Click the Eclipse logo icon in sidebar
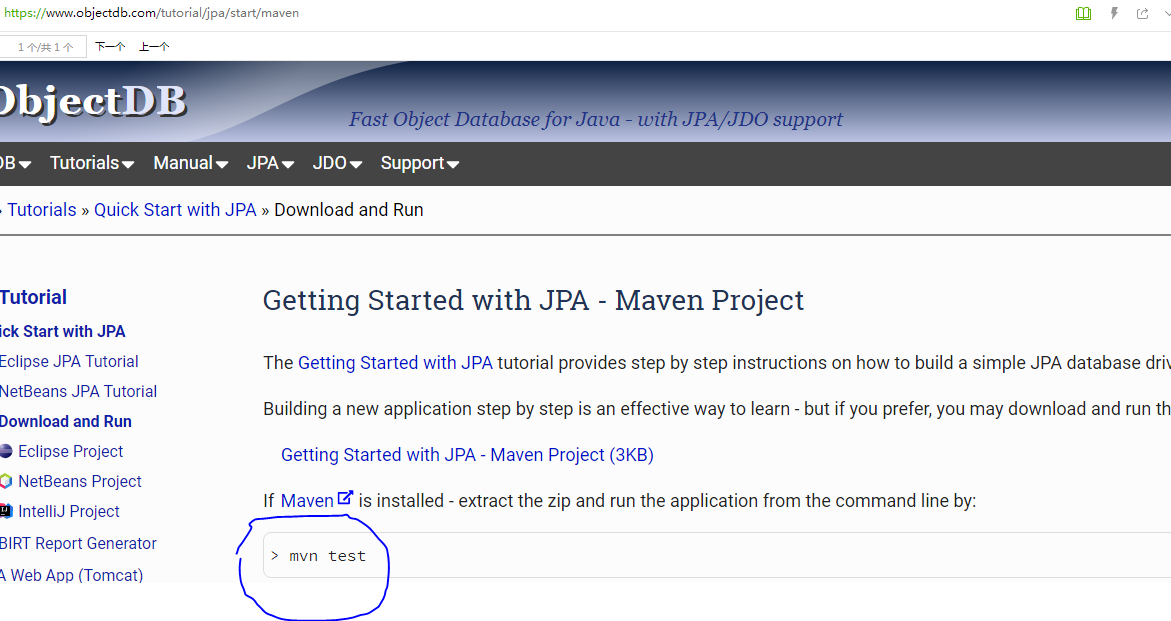The image size is (1171, 621). (6, 451)
